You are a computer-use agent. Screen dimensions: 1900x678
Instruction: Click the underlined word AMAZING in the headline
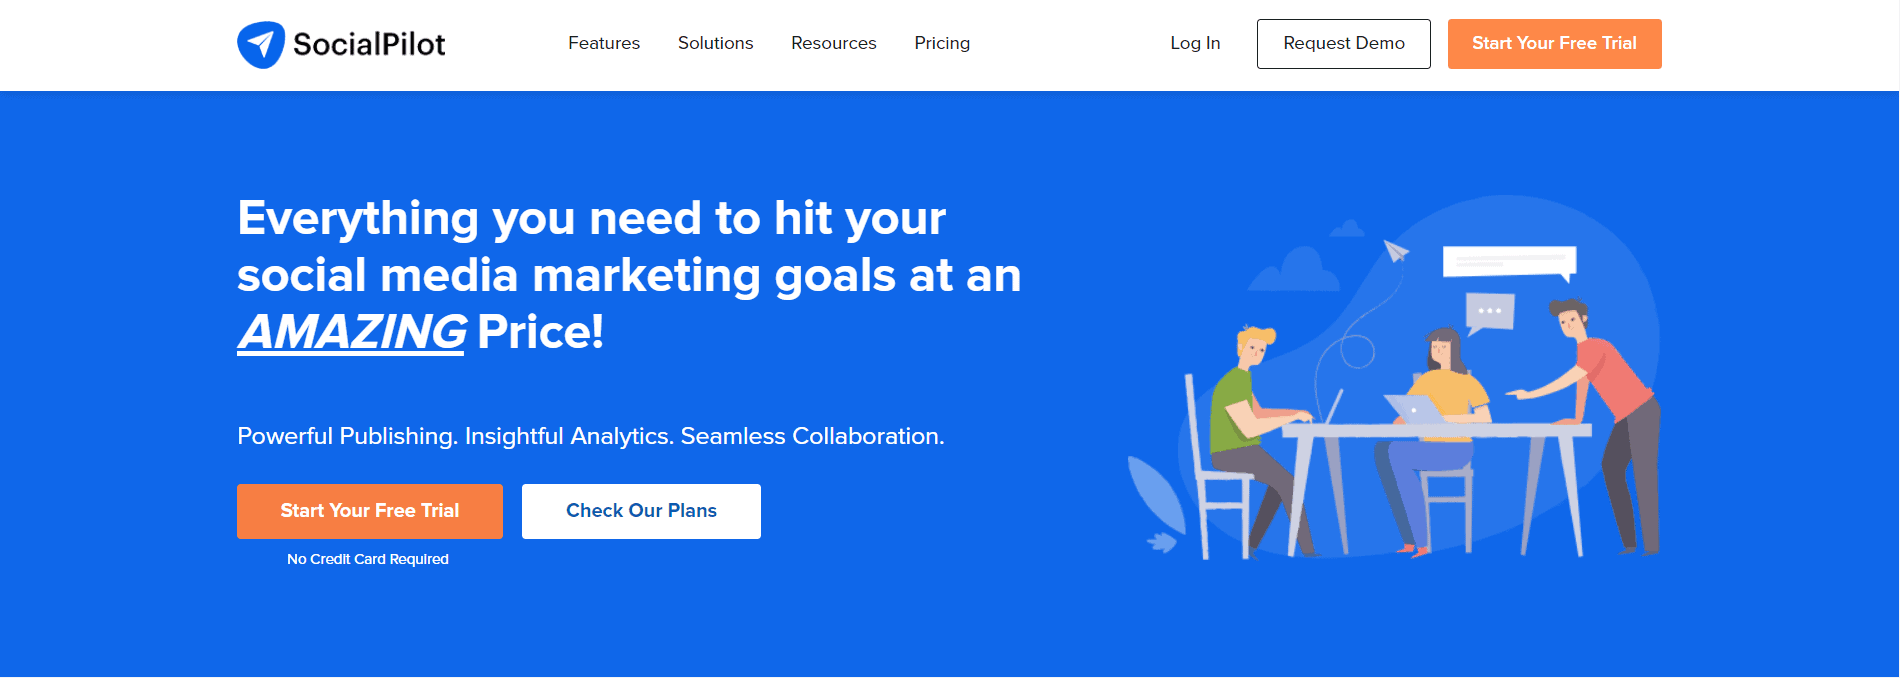tap(350, 328)
